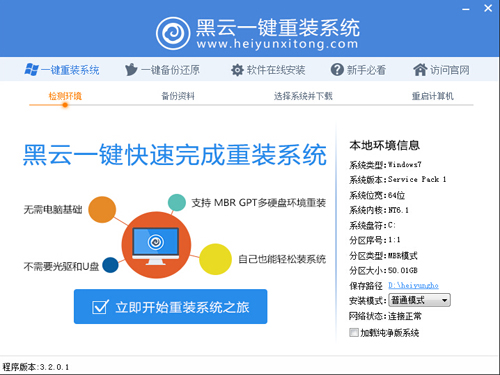Click the 系统位宽: 64位 entry
Image resolution: width=500 pixels, height=375 pixels.
pyautogui.click(x=377, y=195)
